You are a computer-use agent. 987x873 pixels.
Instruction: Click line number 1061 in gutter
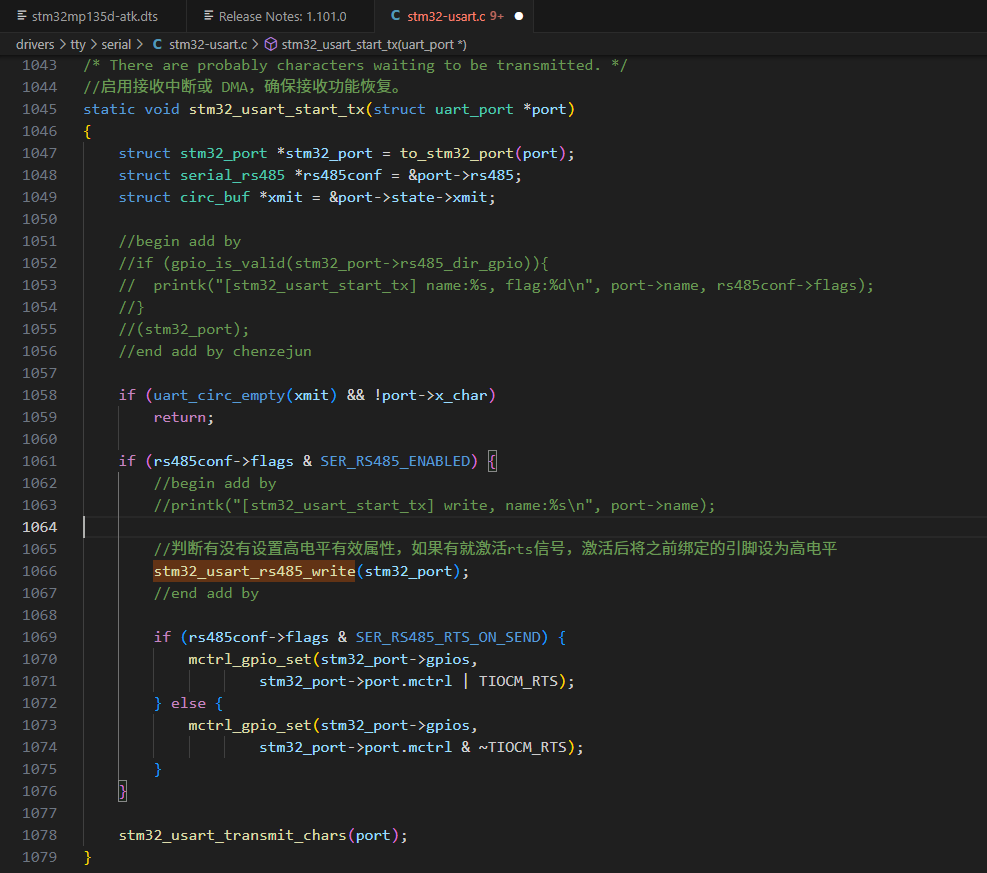click(x=39, y=461)
